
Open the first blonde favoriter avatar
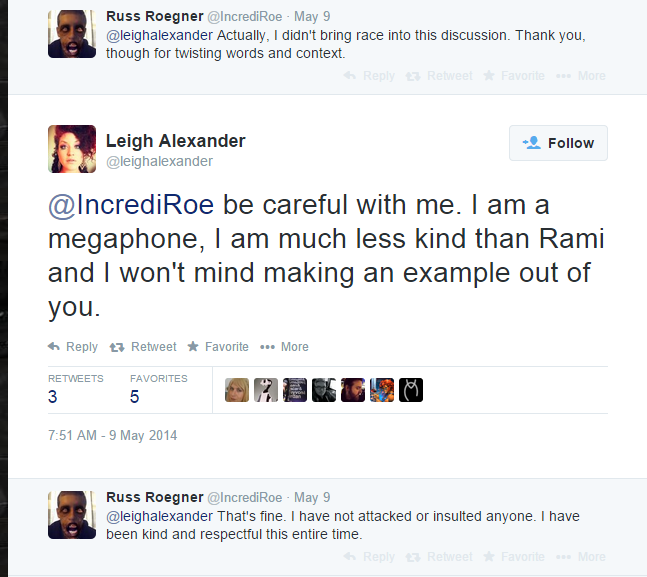tap(237, 390)
